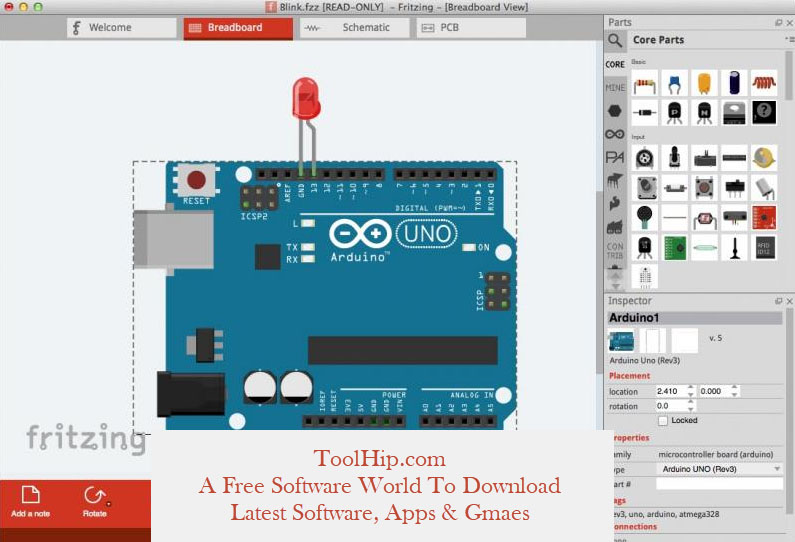Close the Inspector panel

790,301
